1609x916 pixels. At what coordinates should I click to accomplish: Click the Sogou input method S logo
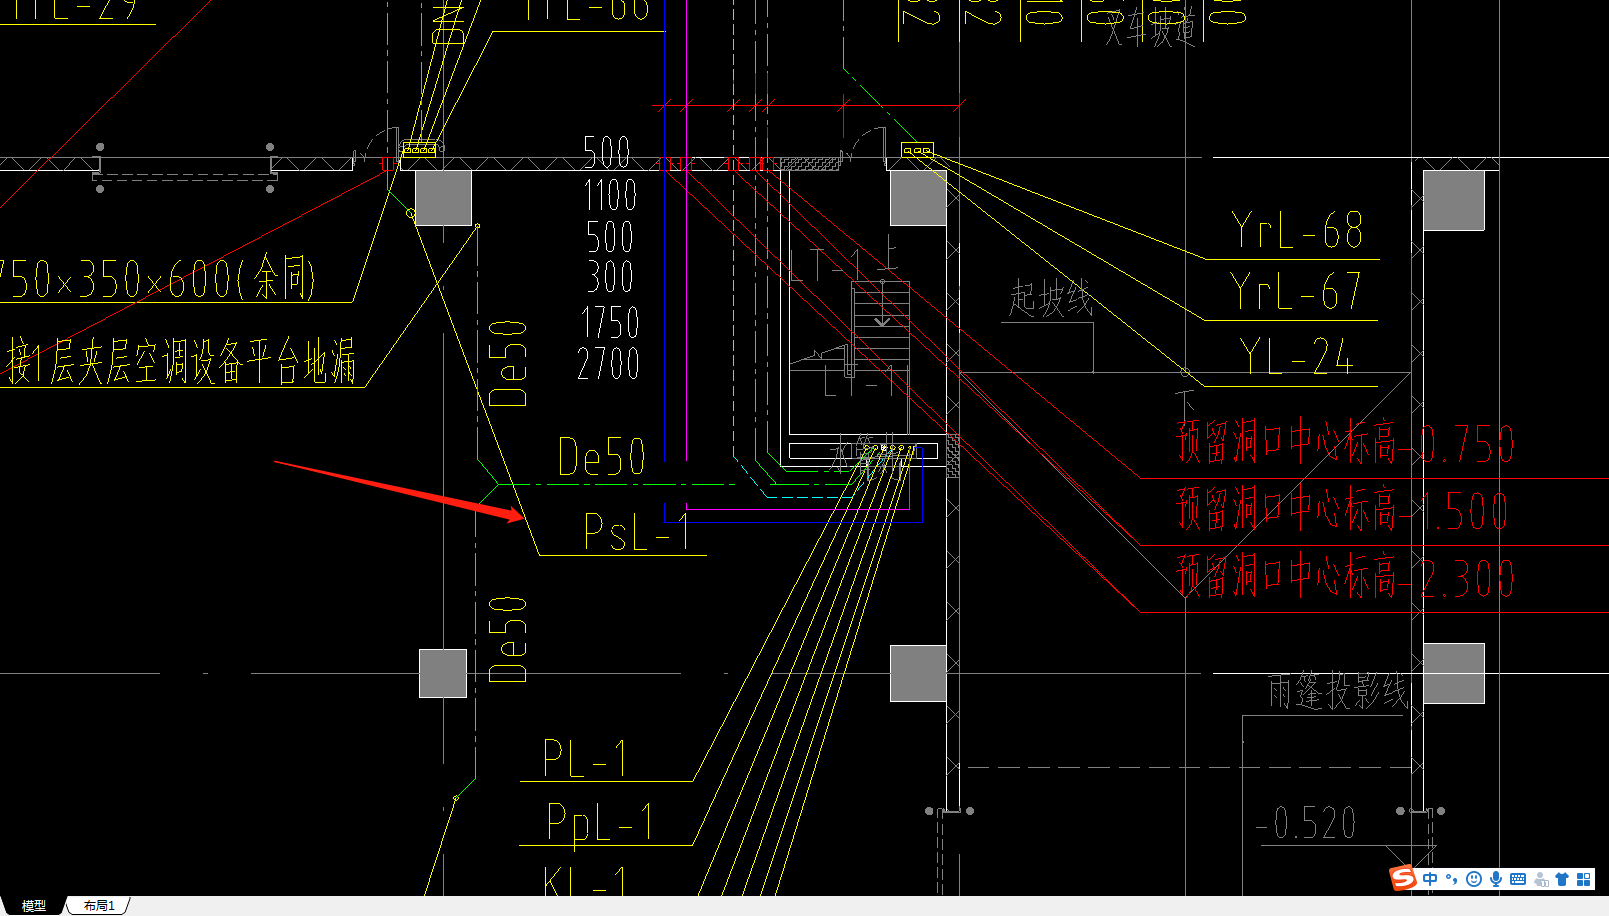[1403, 878]
